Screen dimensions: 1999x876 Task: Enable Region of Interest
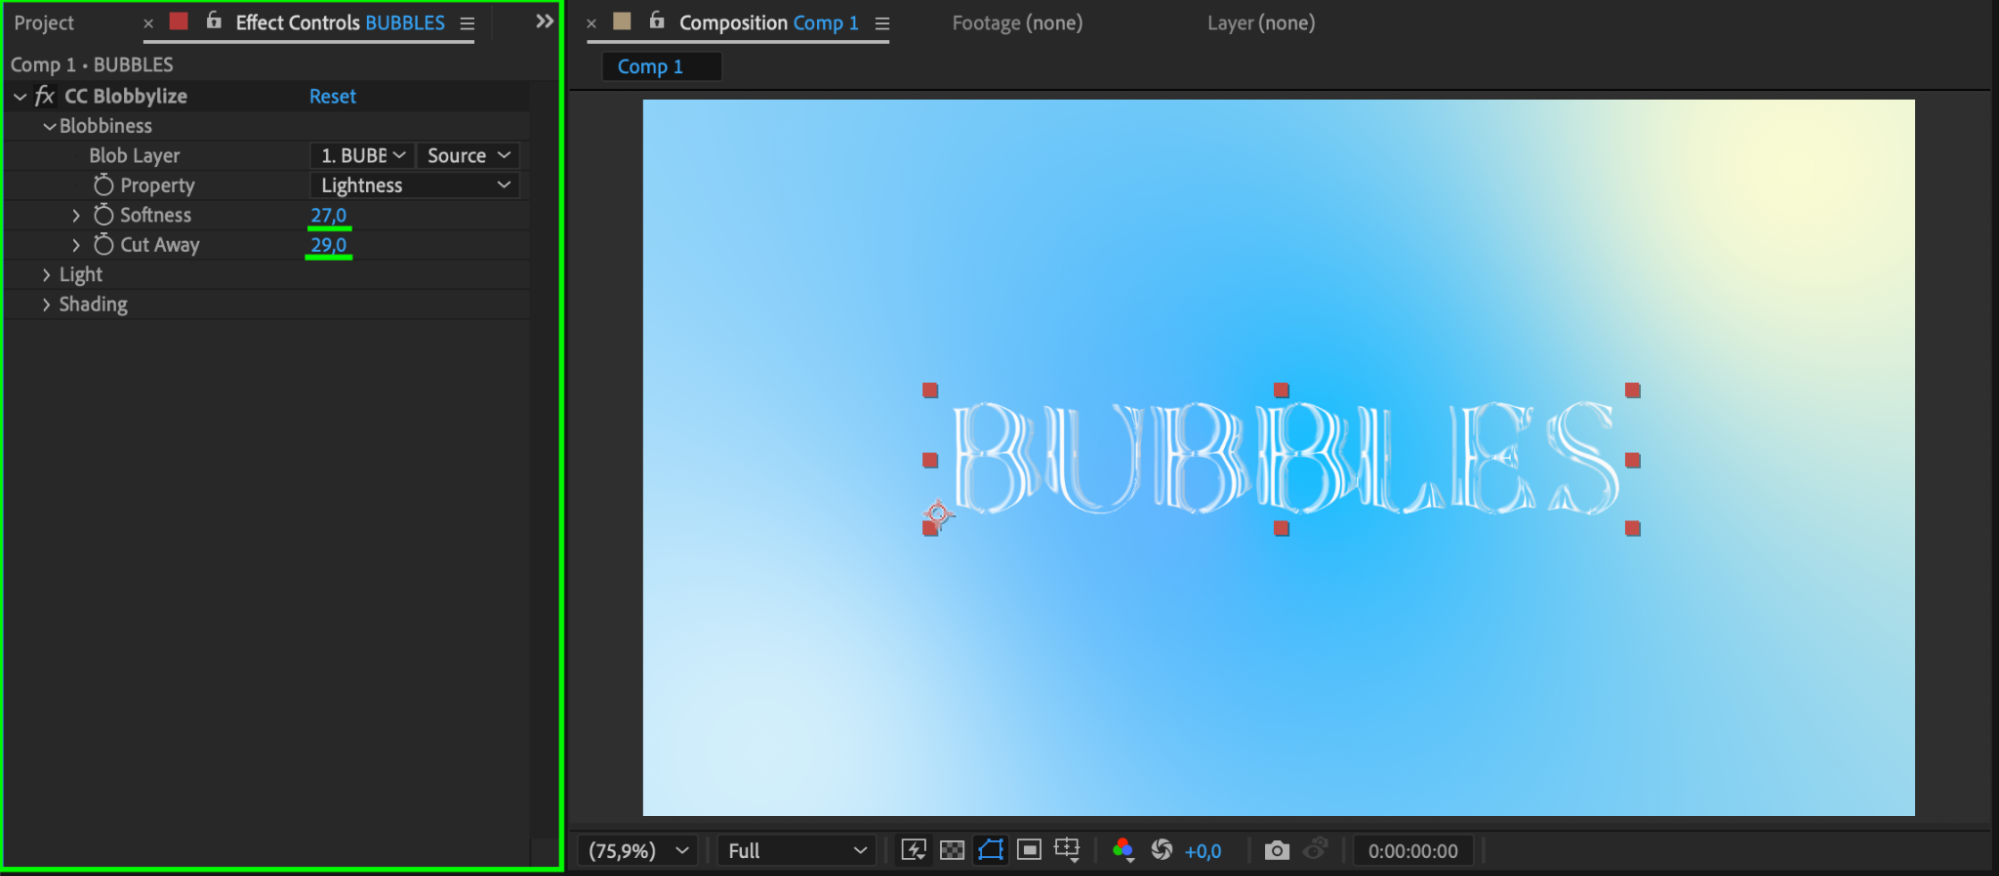(1029, 850)
